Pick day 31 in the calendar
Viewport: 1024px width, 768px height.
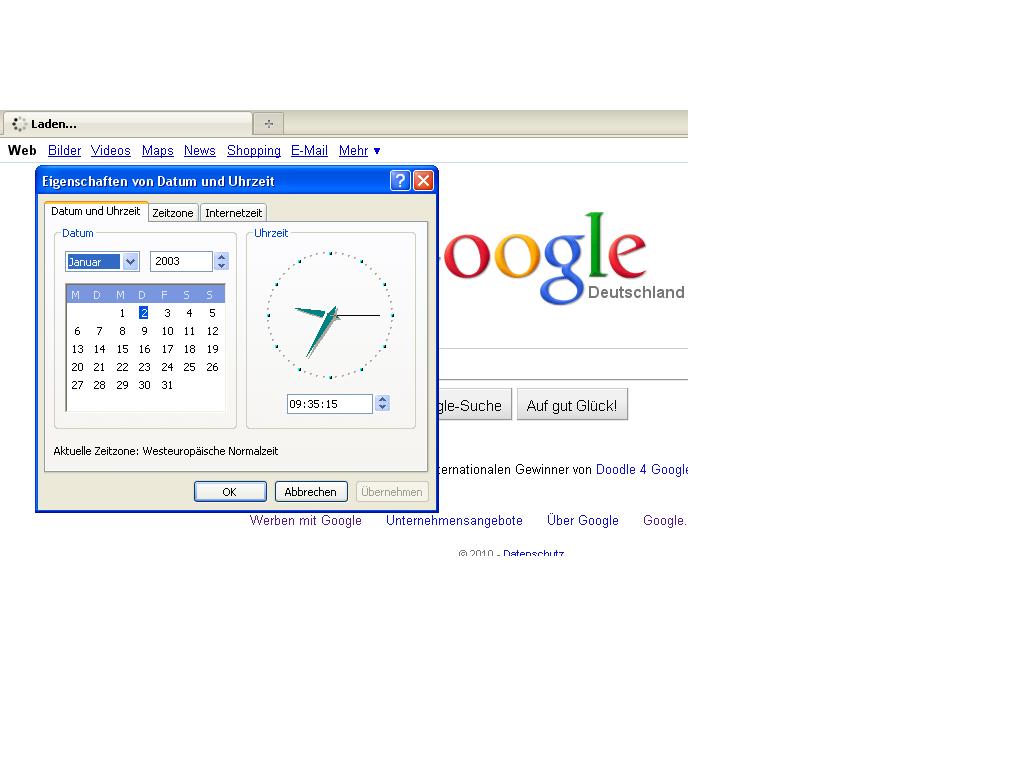[x=167, y=385]
